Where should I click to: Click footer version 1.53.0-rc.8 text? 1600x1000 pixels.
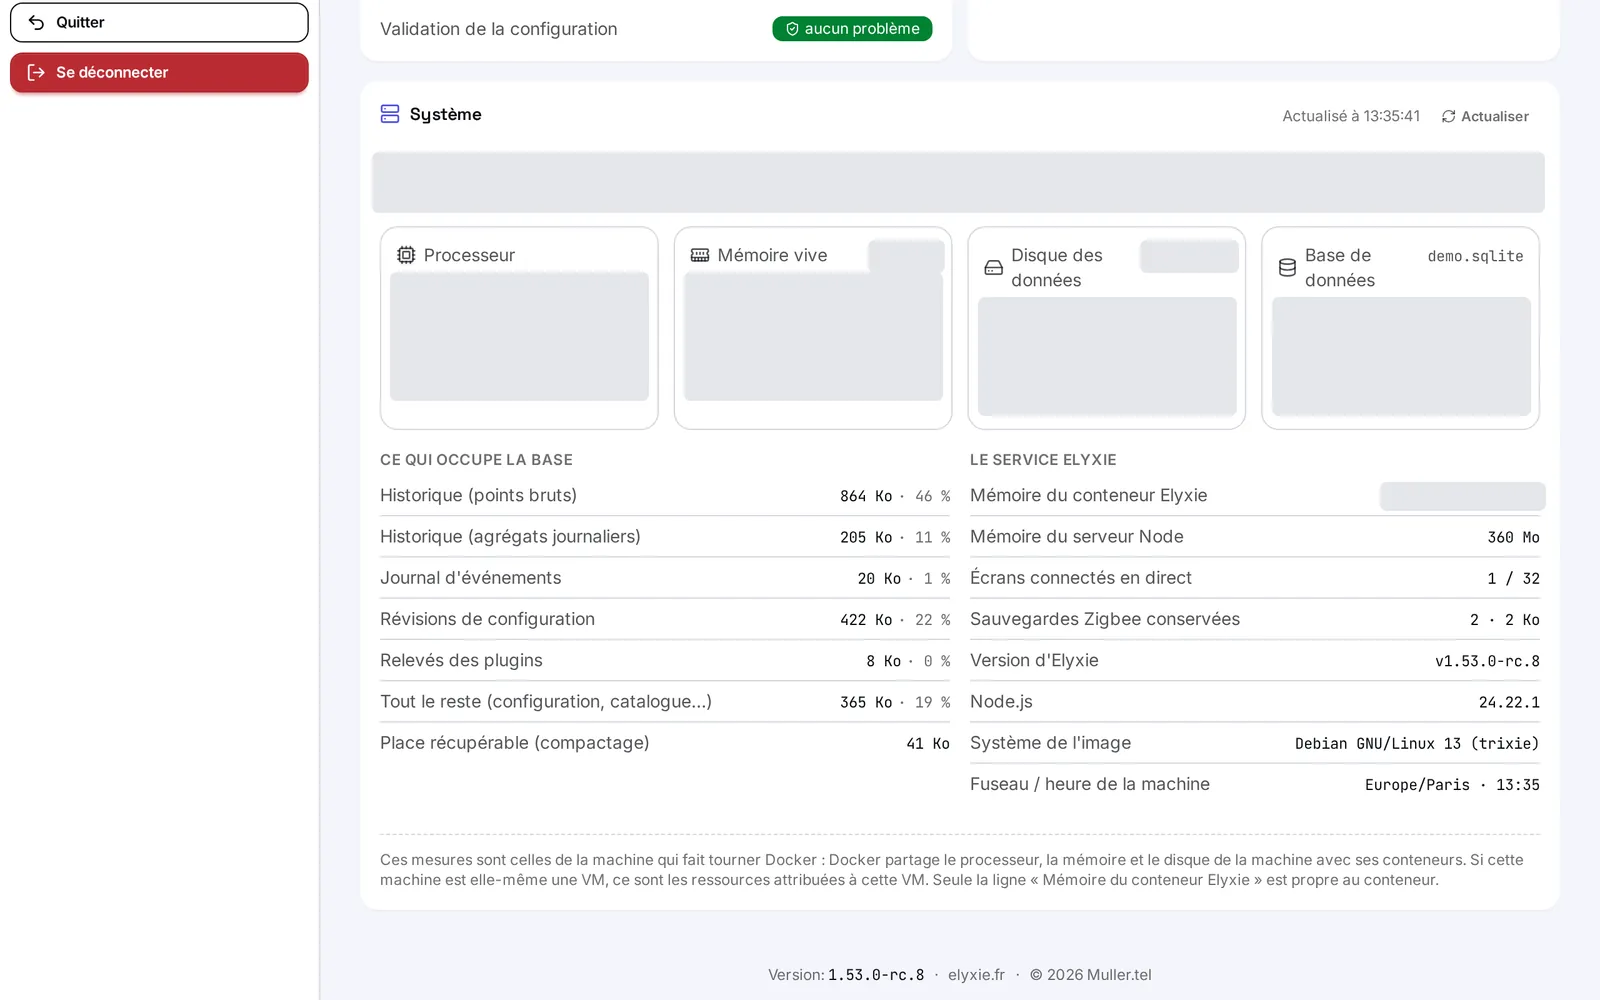(876, 974)
